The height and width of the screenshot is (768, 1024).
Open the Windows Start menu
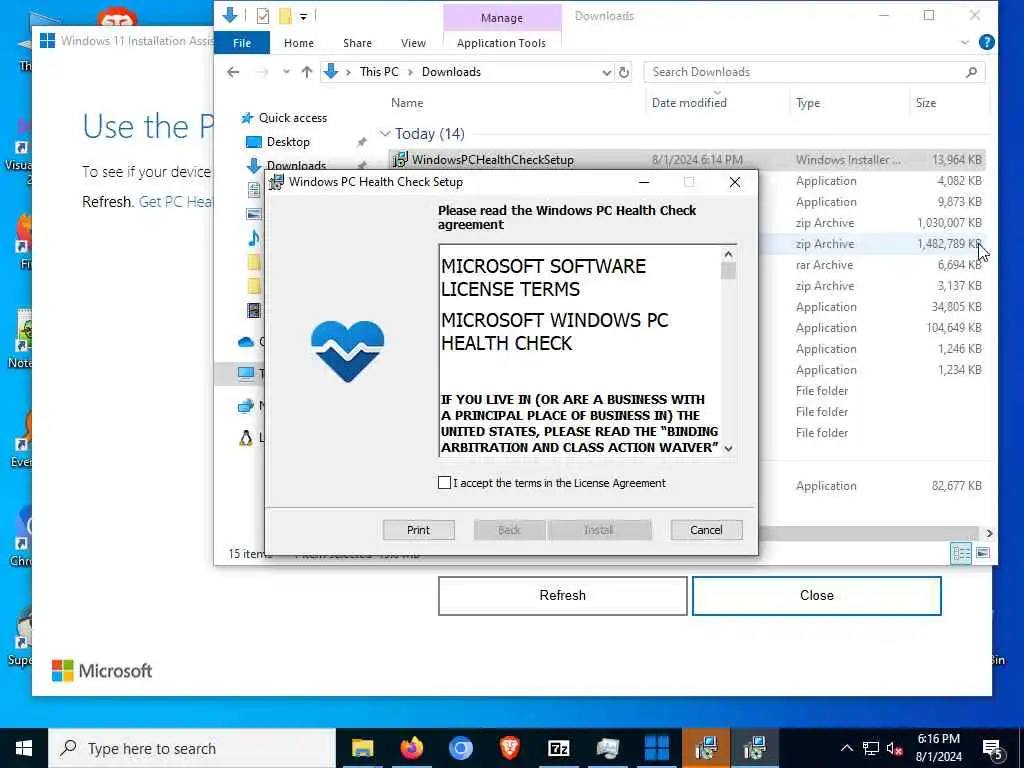point(24,748)
